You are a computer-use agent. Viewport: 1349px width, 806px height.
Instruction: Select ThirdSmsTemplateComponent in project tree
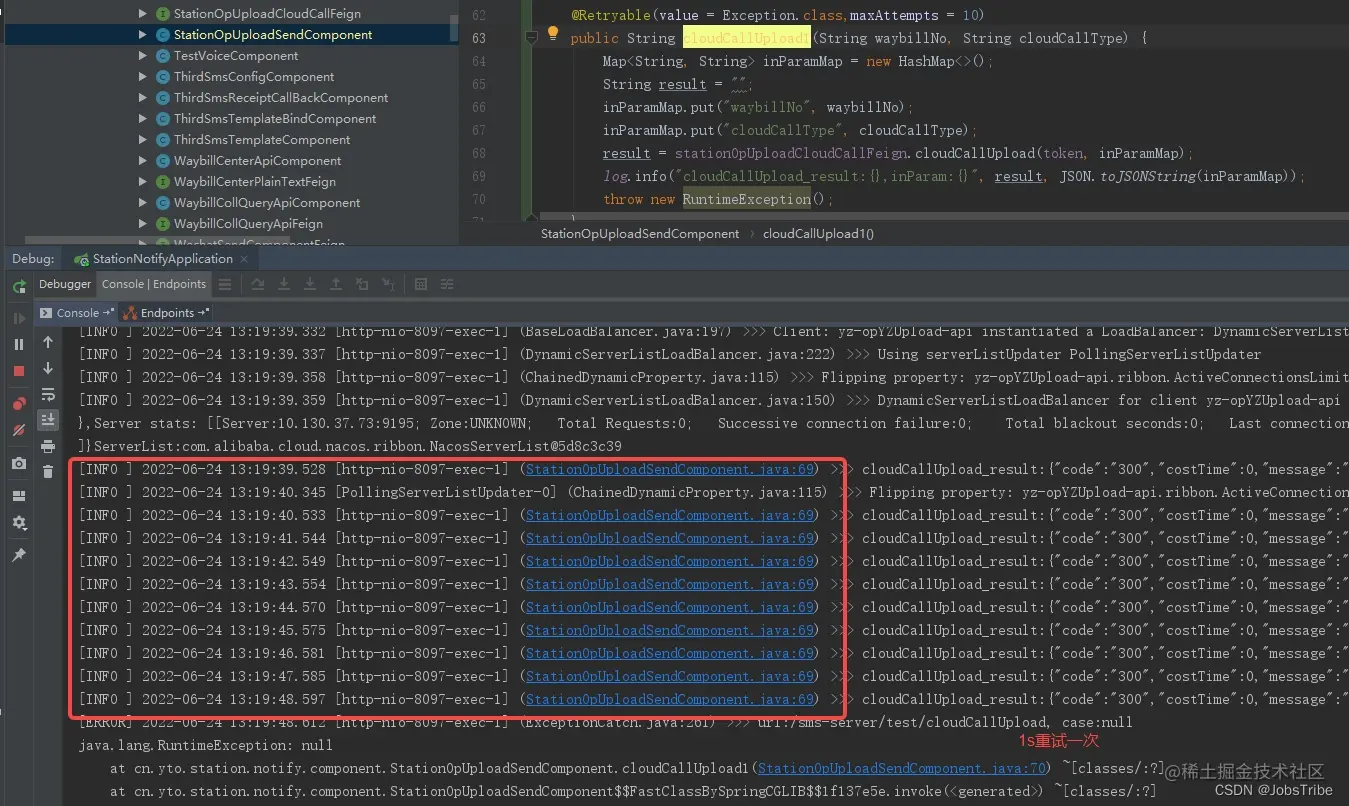click(x=262, y=140)
